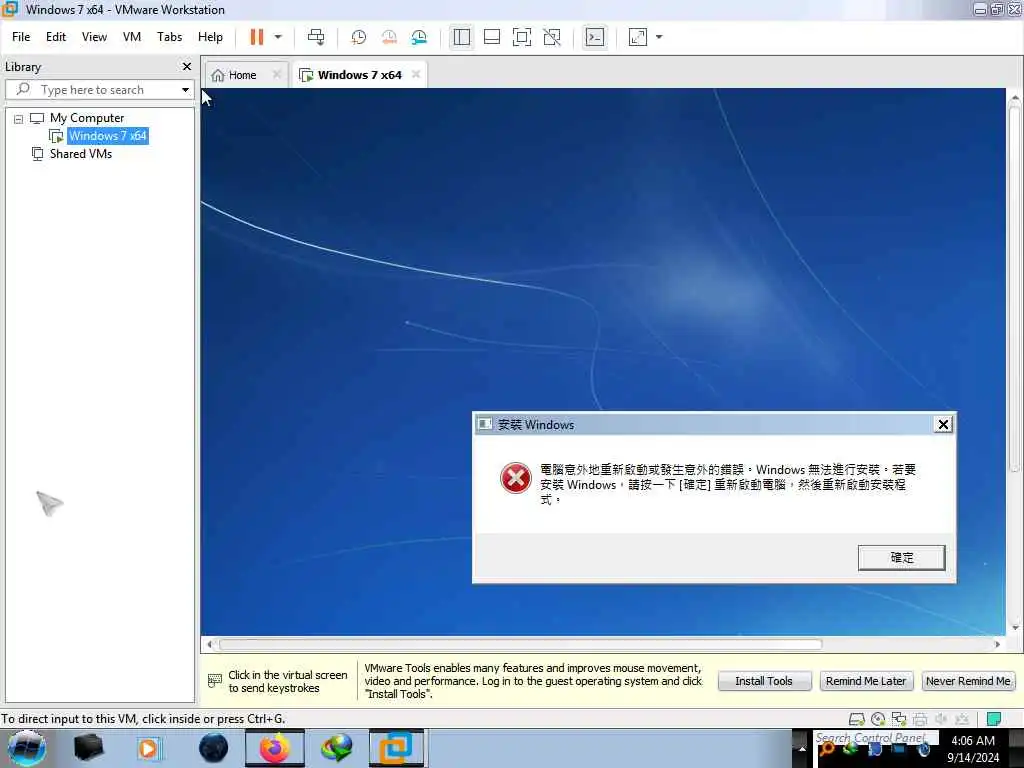This screenshot has width=1024, height=768.
Task: Click the 安裝 Windows dialog title icon
Action: tap(485, 424)
